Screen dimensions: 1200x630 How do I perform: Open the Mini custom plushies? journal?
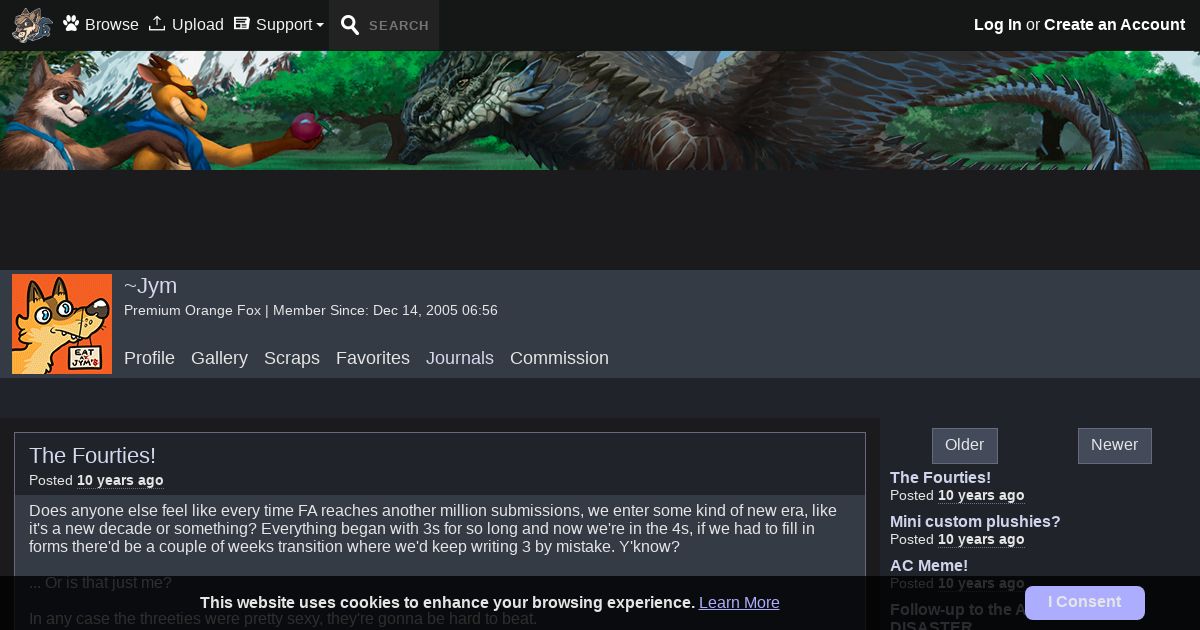975,522
